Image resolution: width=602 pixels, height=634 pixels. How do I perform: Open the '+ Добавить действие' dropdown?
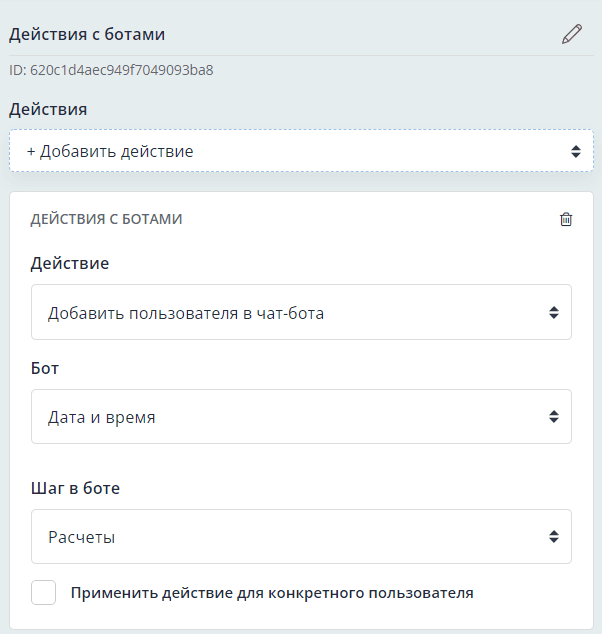(x=290, y=152)
